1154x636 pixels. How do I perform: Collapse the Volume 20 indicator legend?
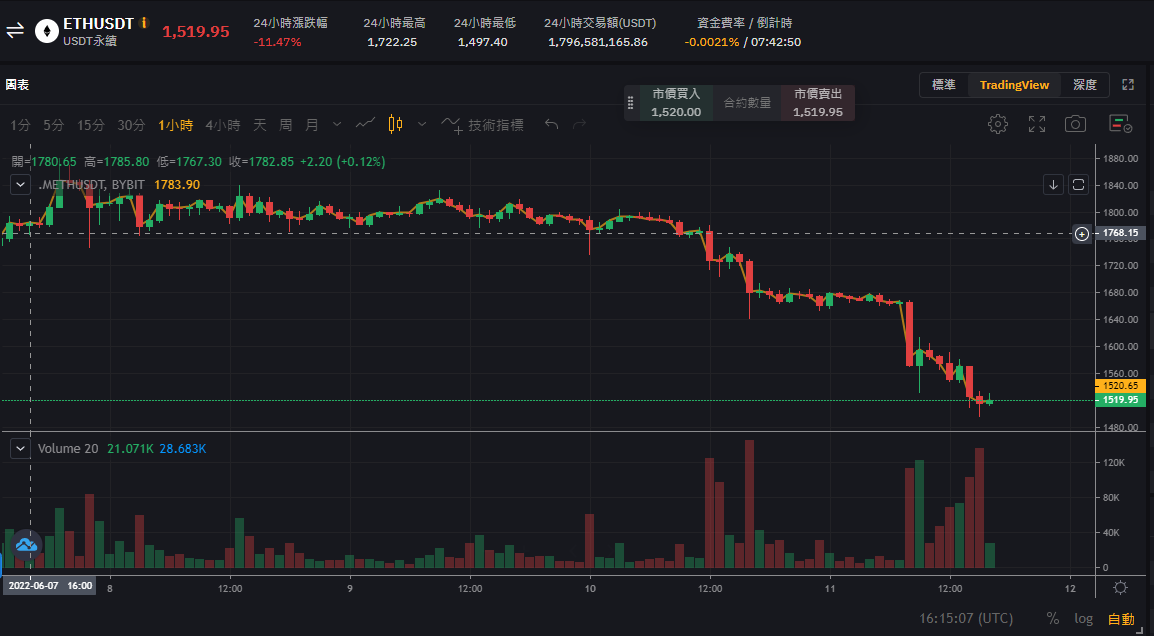[21, 448]
